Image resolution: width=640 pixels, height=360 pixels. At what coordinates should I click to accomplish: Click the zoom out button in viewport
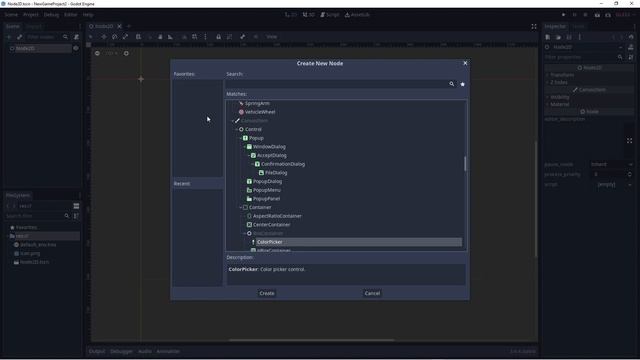coord(97,53)
